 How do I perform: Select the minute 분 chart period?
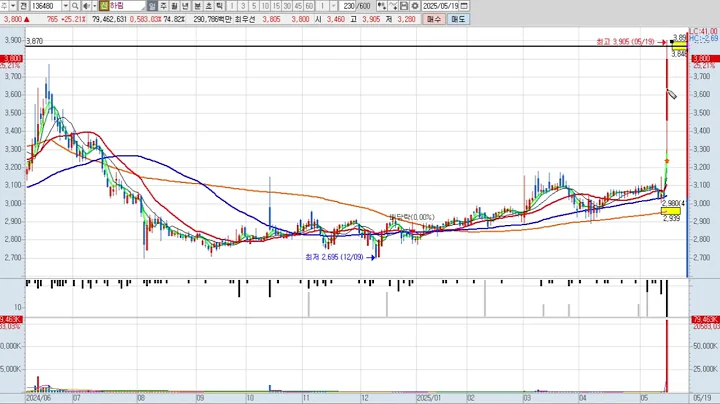[197, 6]
